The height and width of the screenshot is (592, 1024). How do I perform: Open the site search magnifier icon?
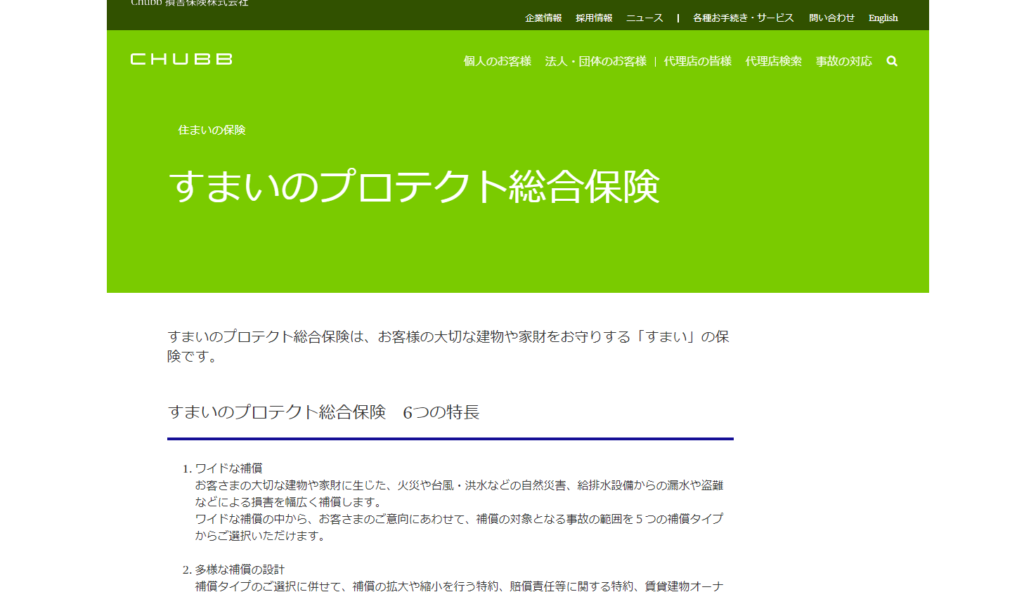[891, 61]
